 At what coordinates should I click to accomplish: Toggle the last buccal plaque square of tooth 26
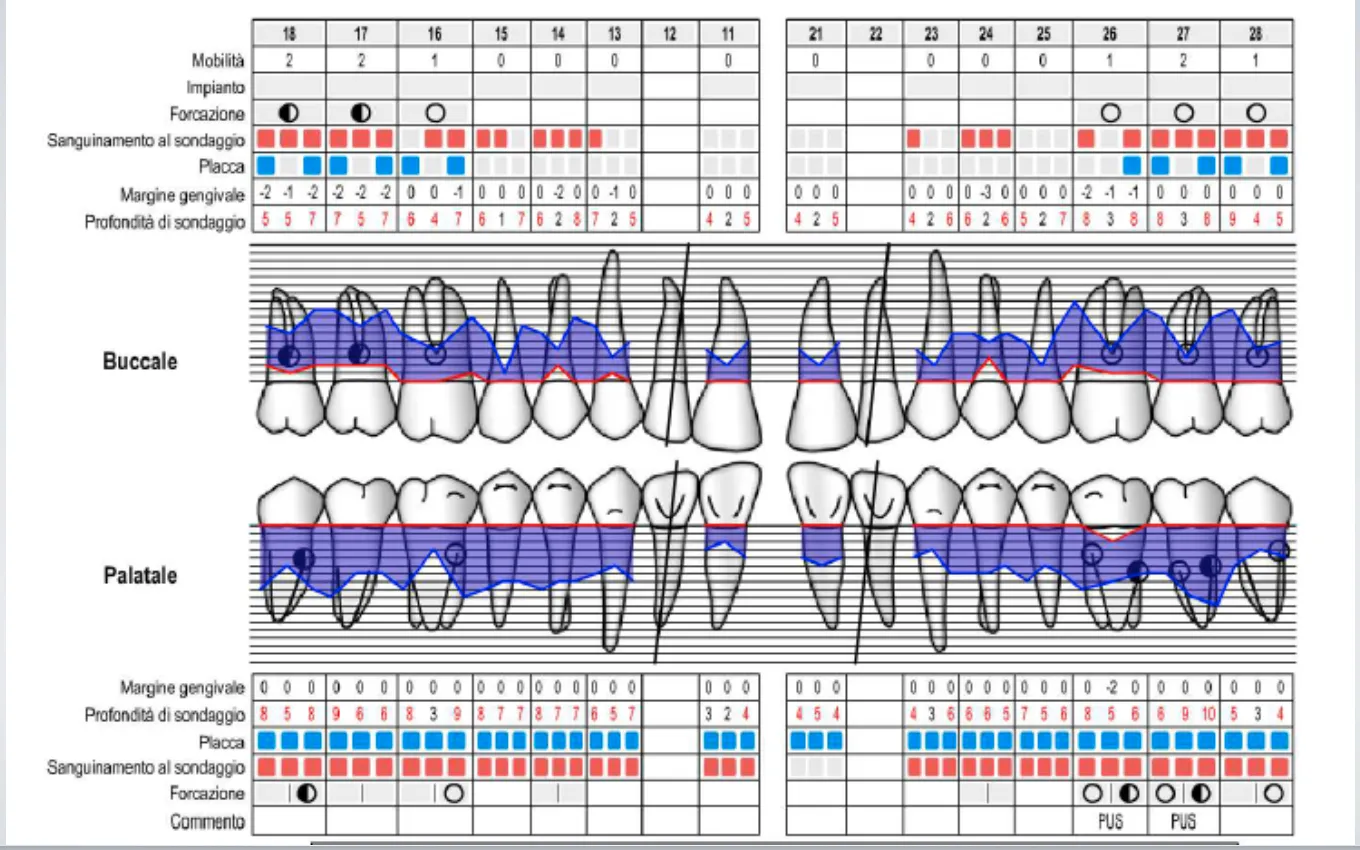pyautogui.click(x=1131, y=164)
